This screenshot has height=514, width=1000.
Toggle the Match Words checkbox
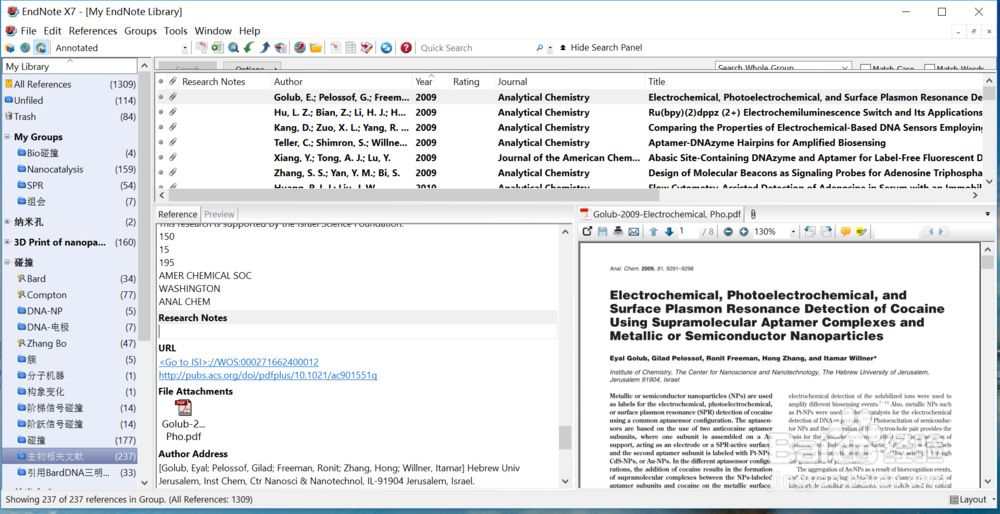930,68
